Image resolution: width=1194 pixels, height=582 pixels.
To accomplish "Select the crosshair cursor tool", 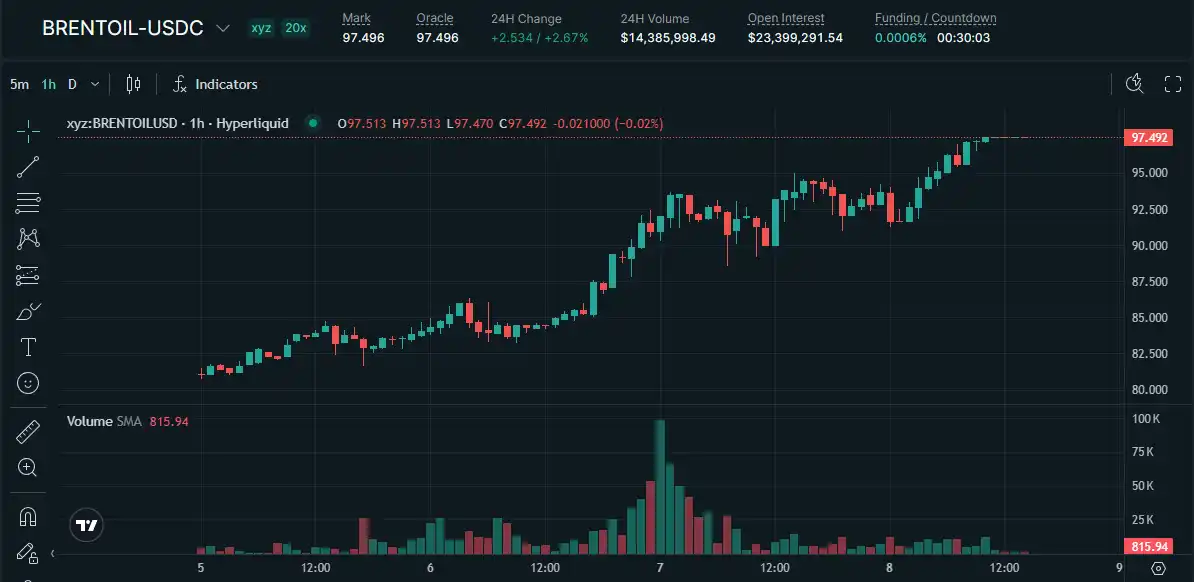I will click(28, 130).
